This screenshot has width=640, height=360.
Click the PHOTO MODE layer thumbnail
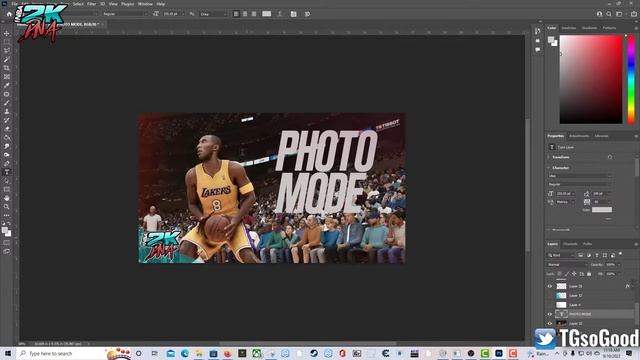click(562, 314)
